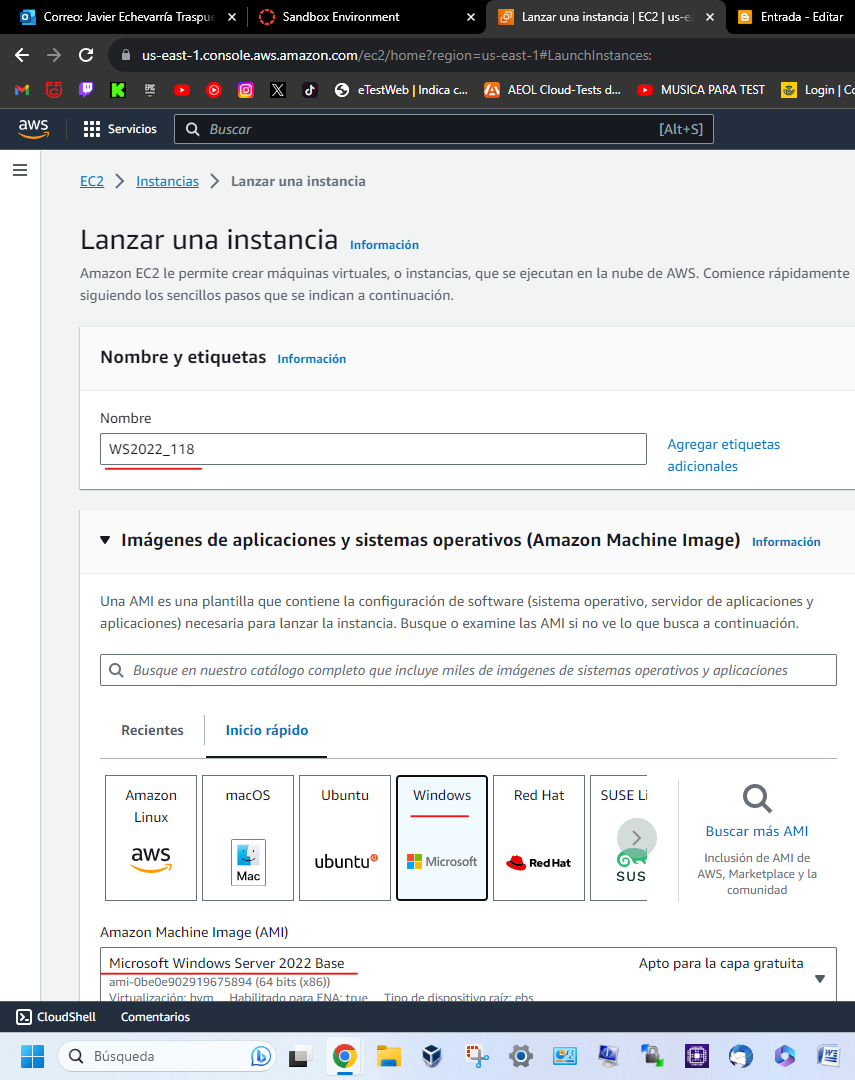Click the browser address bar URL
Viewport: 855px width, 1080px height.
coord(396,55)
